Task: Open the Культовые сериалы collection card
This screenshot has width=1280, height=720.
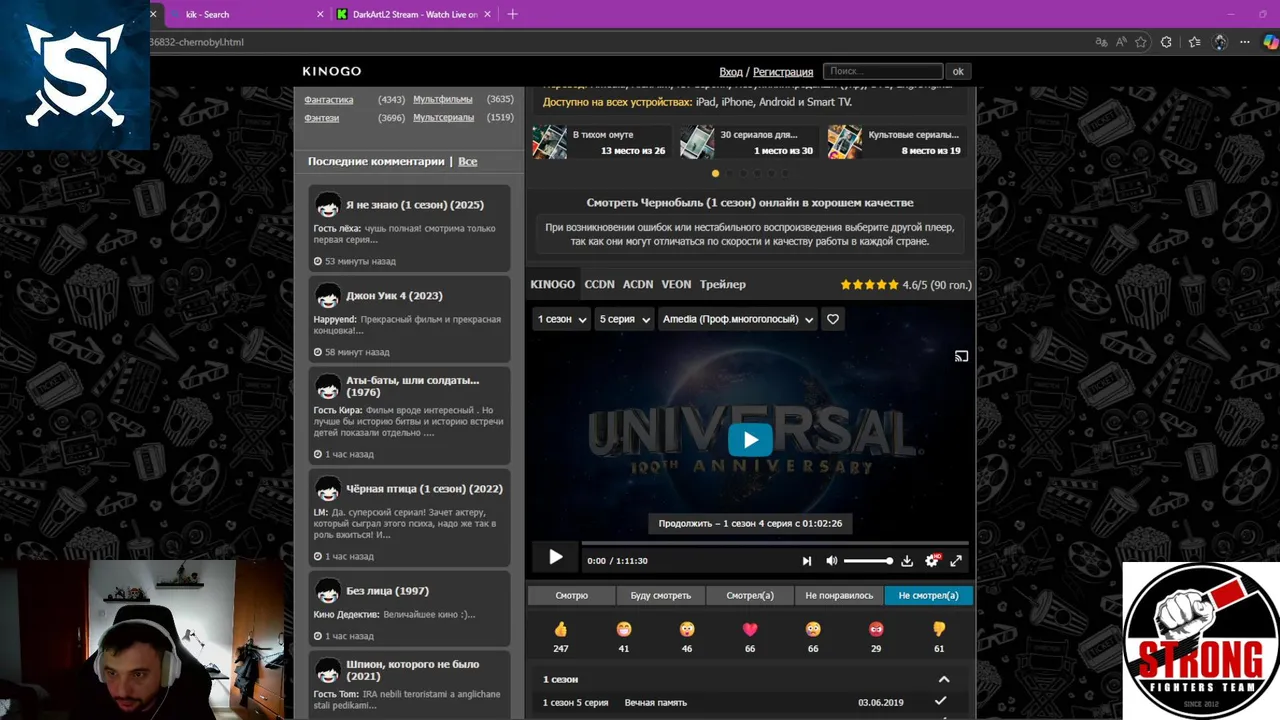Action: 896,142
